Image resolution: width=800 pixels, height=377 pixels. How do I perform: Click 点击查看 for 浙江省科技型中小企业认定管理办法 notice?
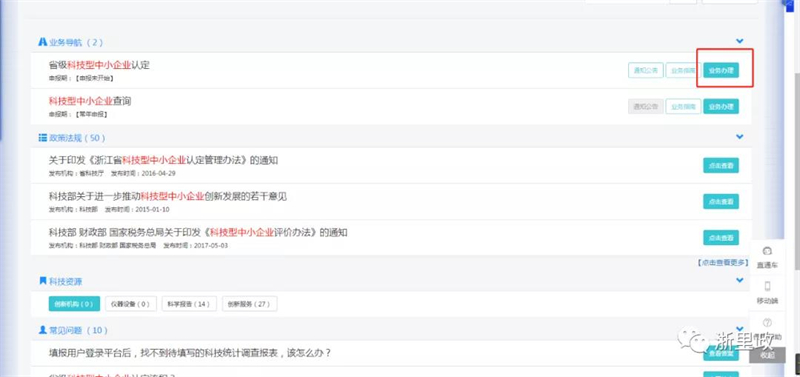click(x=721, y=165)
